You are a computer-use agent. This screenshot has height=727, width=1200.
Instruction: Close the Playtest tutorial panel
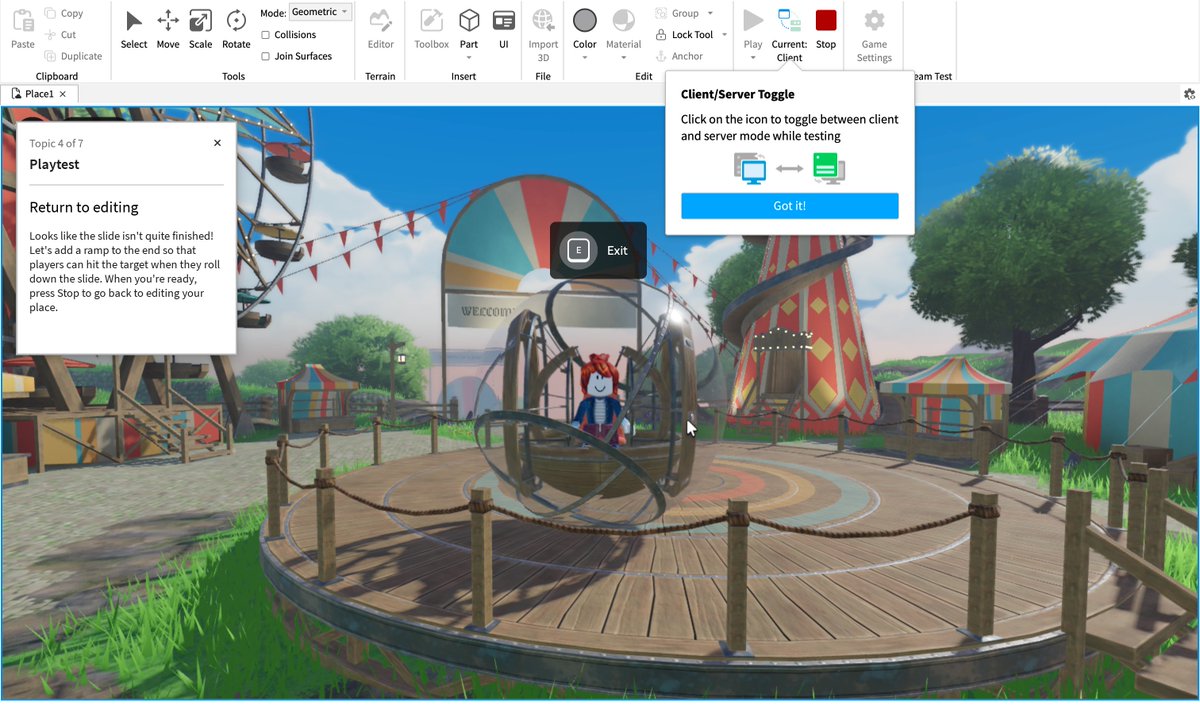[217, 143]
